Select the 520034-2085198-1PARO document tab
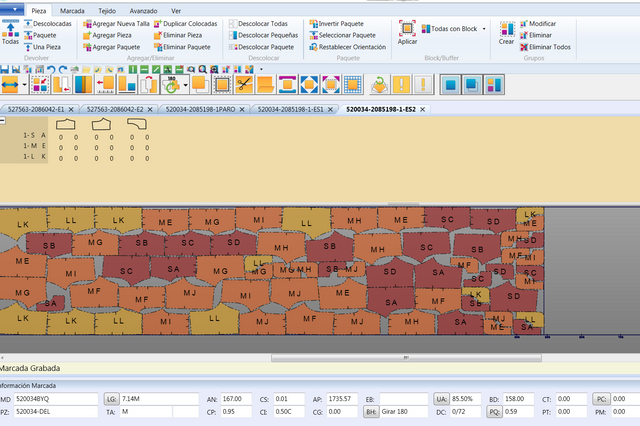 [x=201, y=108]
